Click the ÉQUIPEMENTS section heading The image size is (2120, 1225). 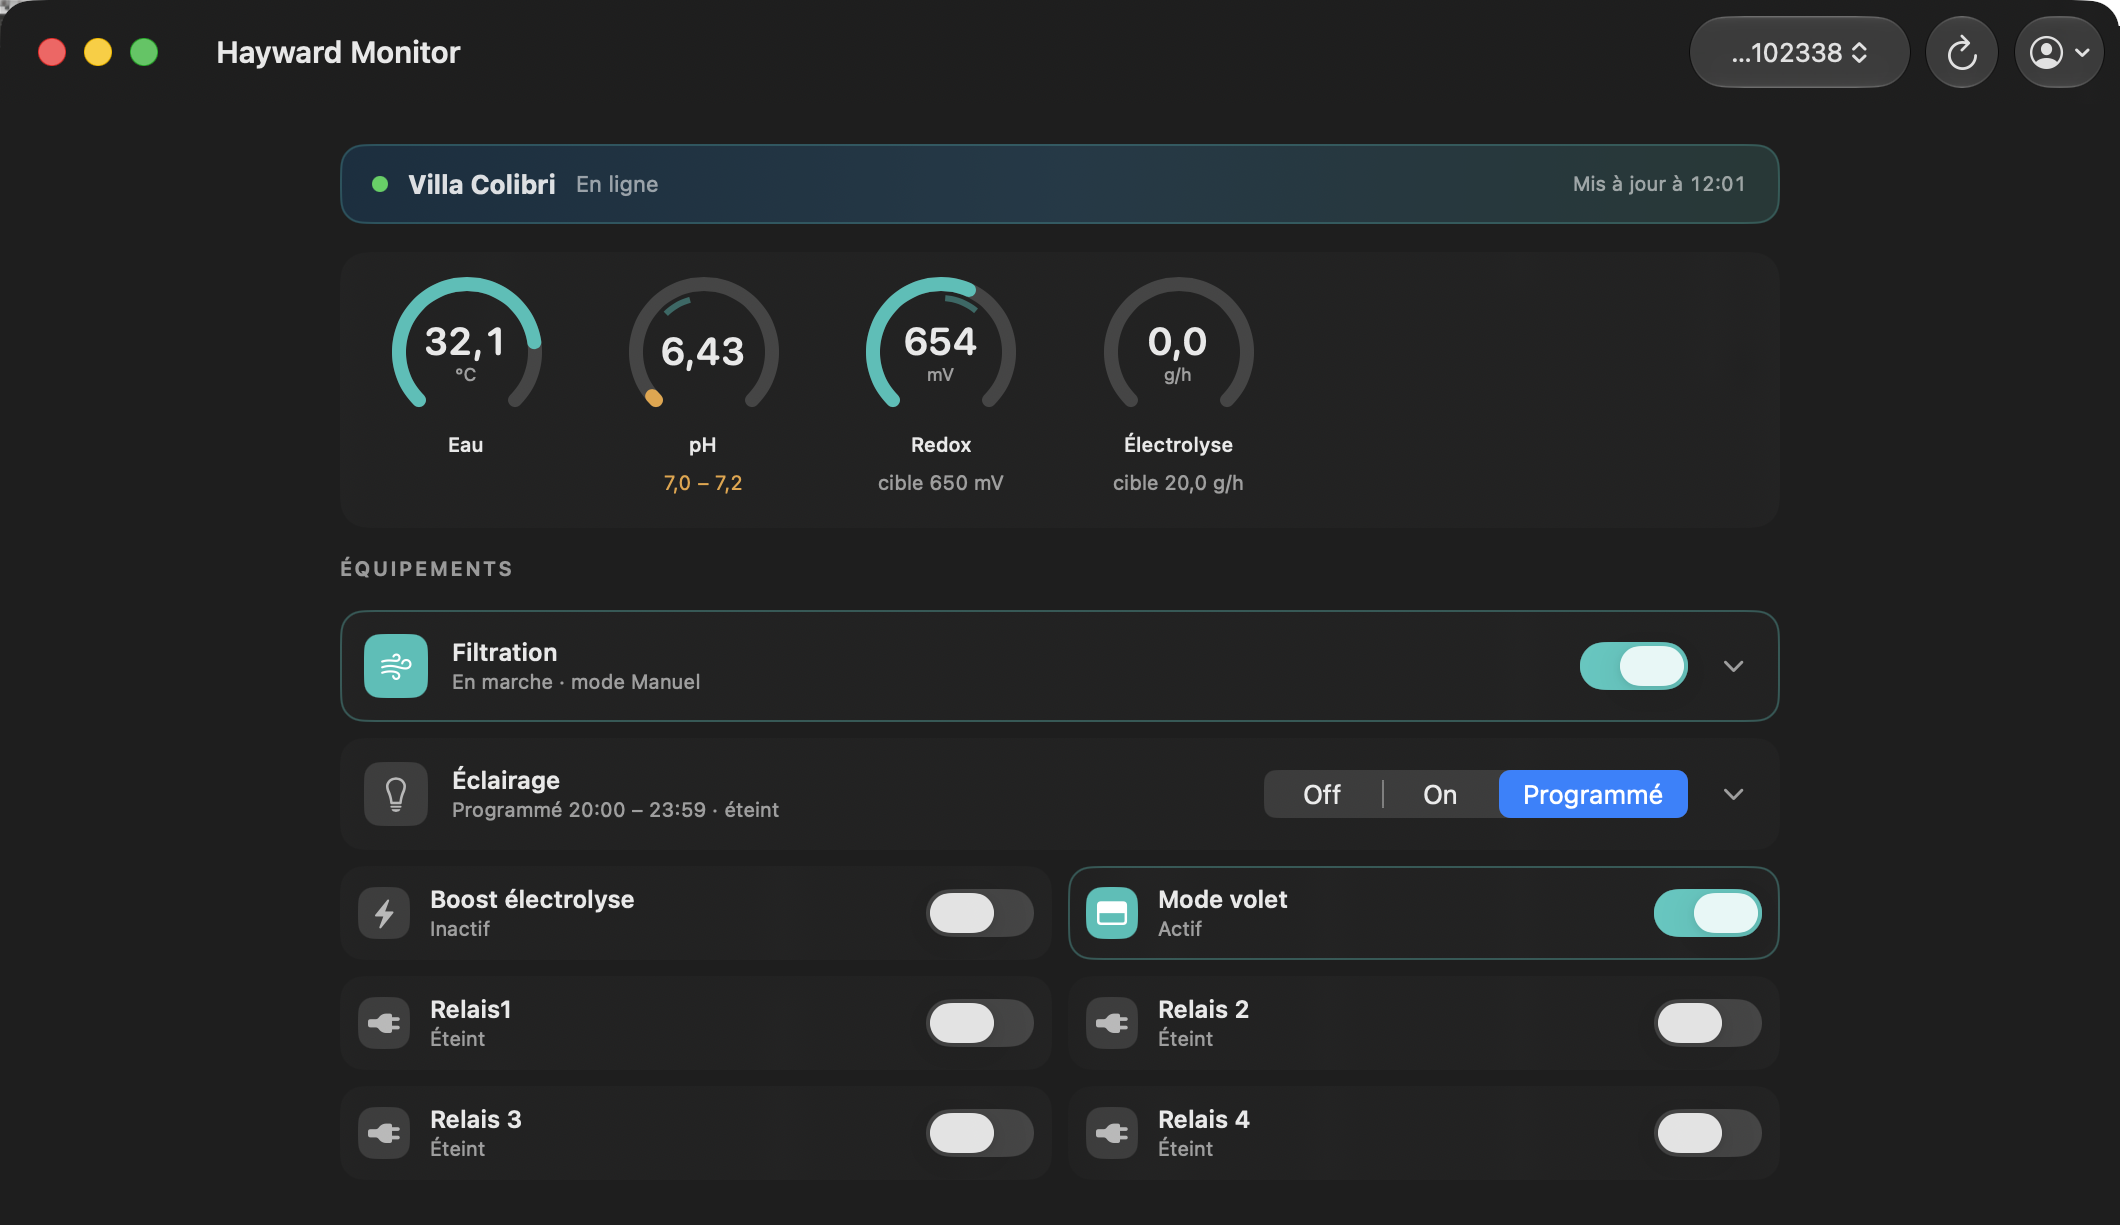(427, 569)
